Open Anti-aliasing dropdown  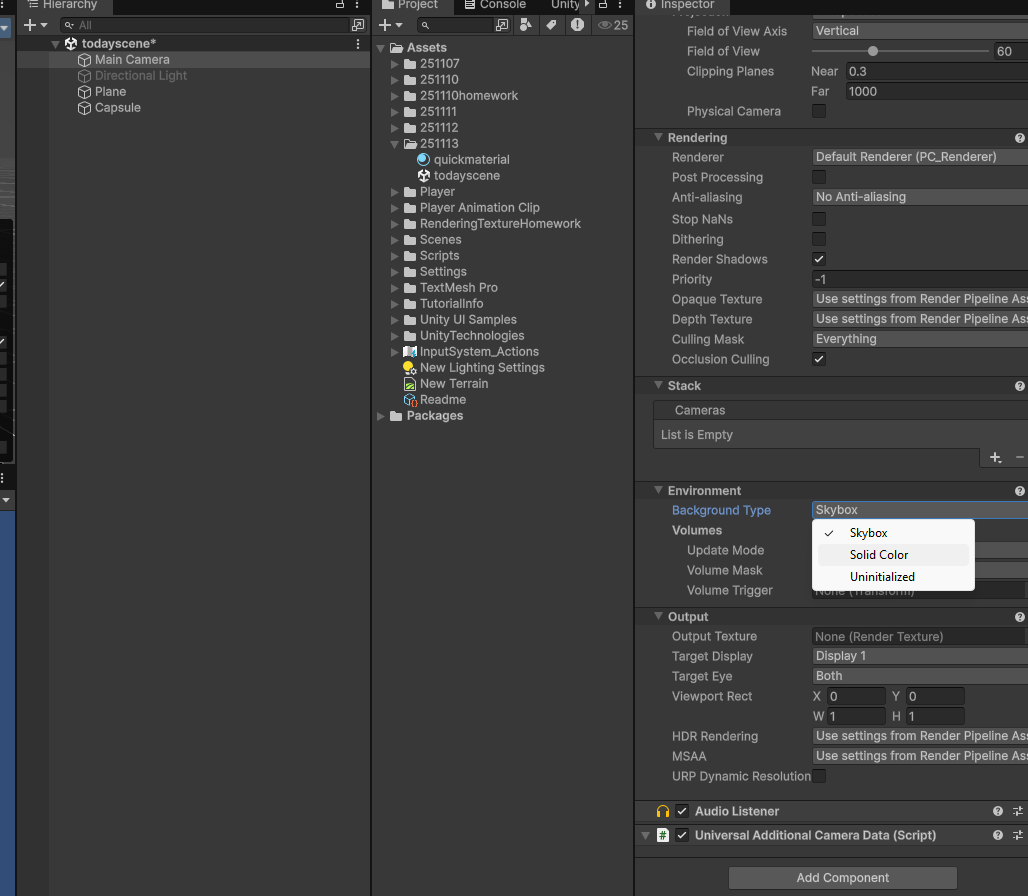pos(920,197)
